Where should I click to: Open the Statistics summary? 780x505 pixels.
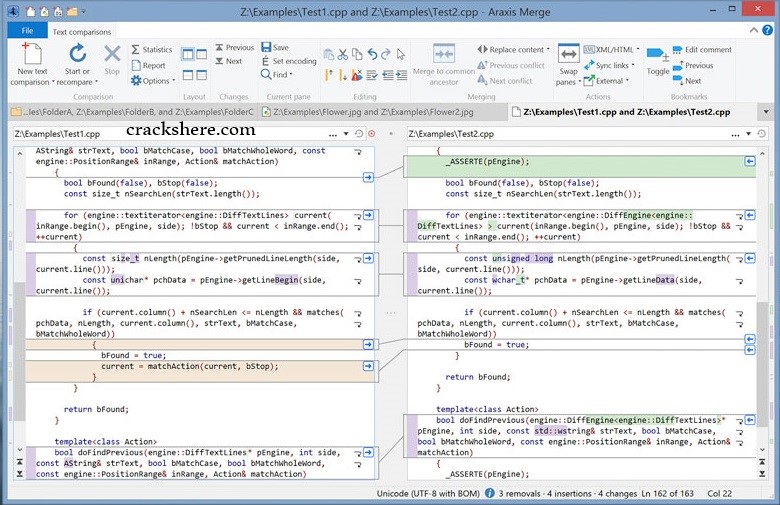pos(151,49)
